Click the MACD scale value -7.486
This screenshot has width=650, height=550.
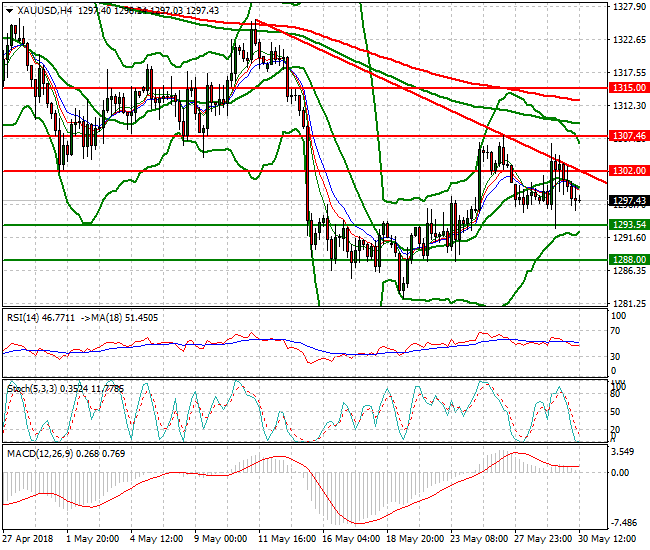tap(624, 523)
